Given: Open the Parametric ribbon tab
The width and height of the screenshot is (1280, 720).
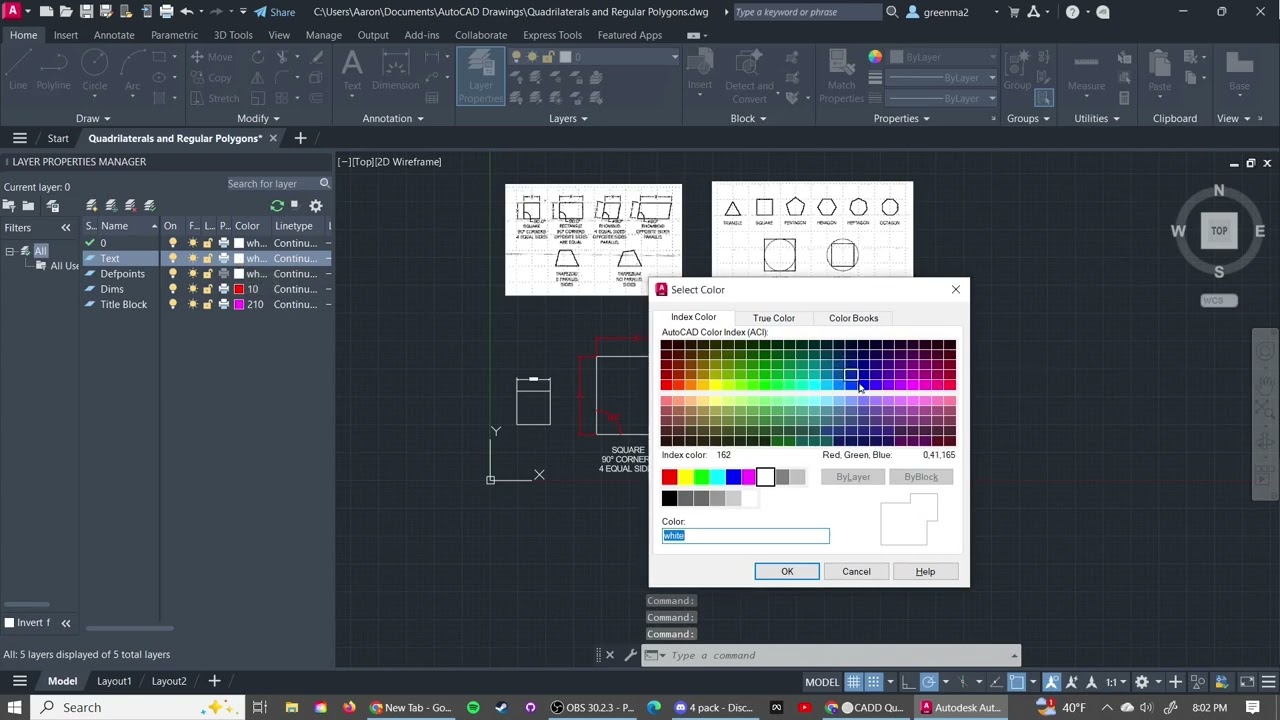Looking at the screenshot, I should (174, 35).
